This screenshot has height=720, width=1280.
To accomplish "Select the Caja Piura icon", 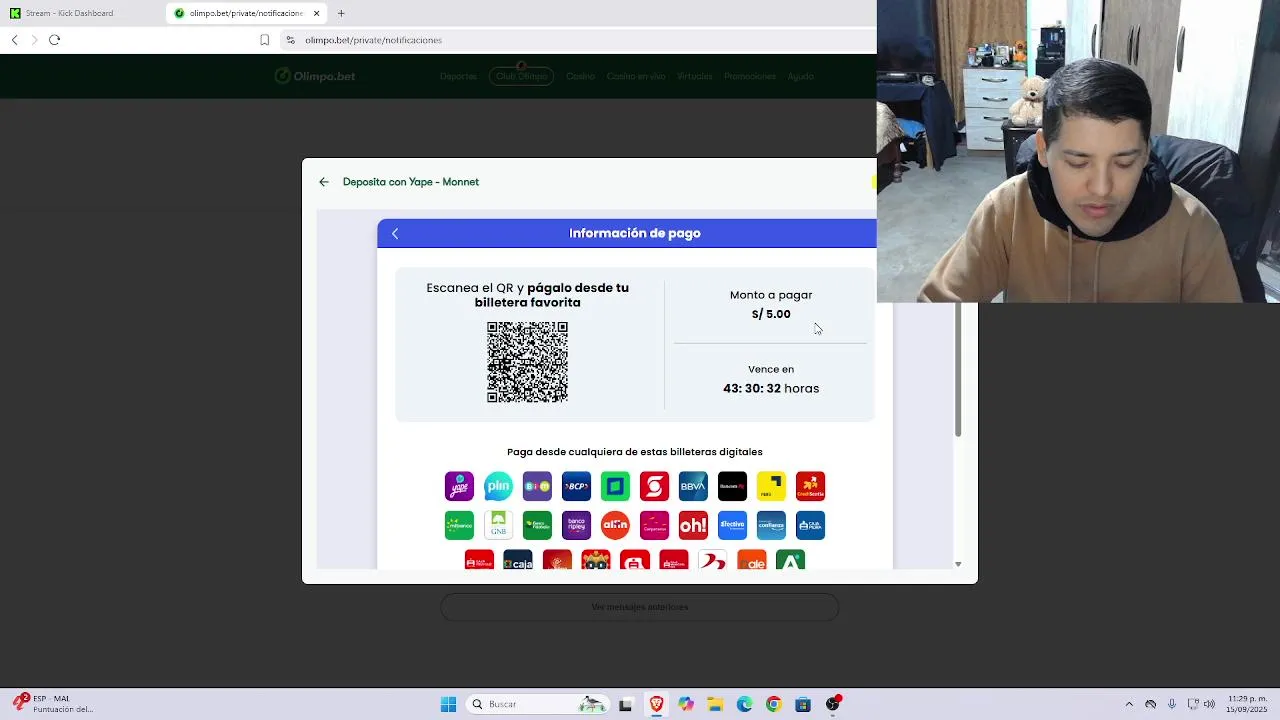I will pyautogui.click(x=810, y=525).
